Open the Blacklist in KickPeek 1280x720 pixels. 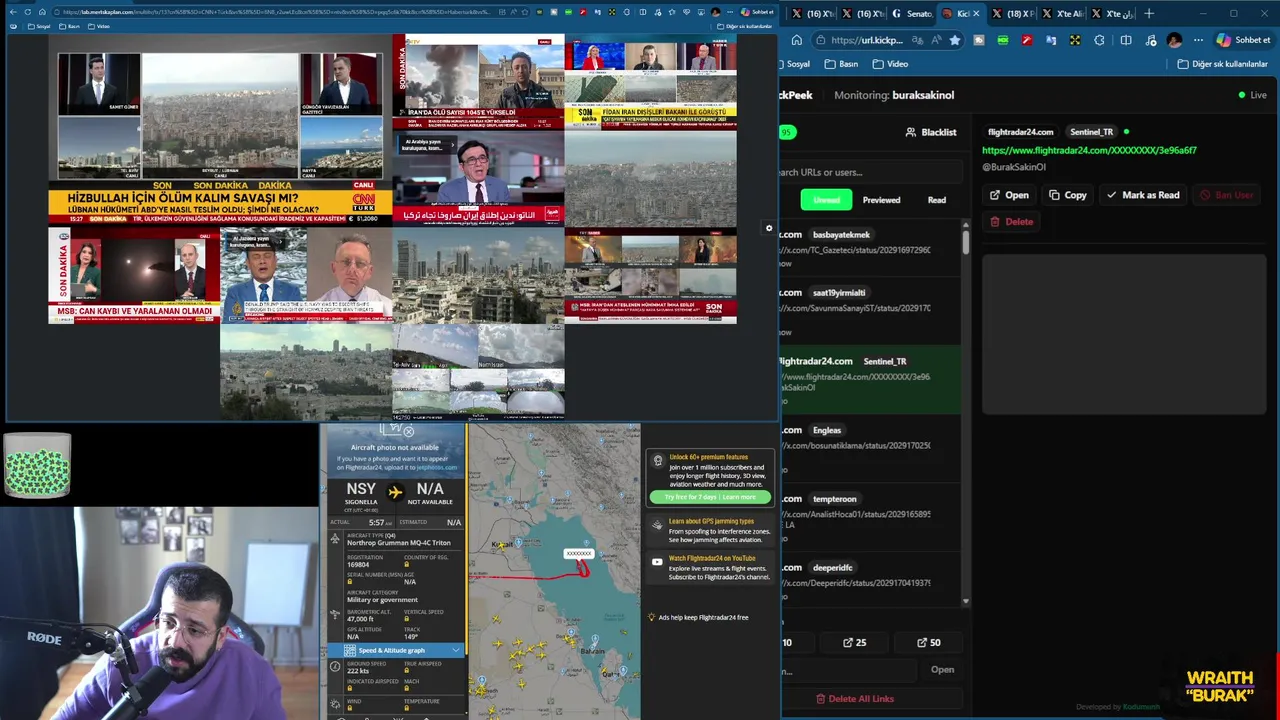click(x=931, y=132)
